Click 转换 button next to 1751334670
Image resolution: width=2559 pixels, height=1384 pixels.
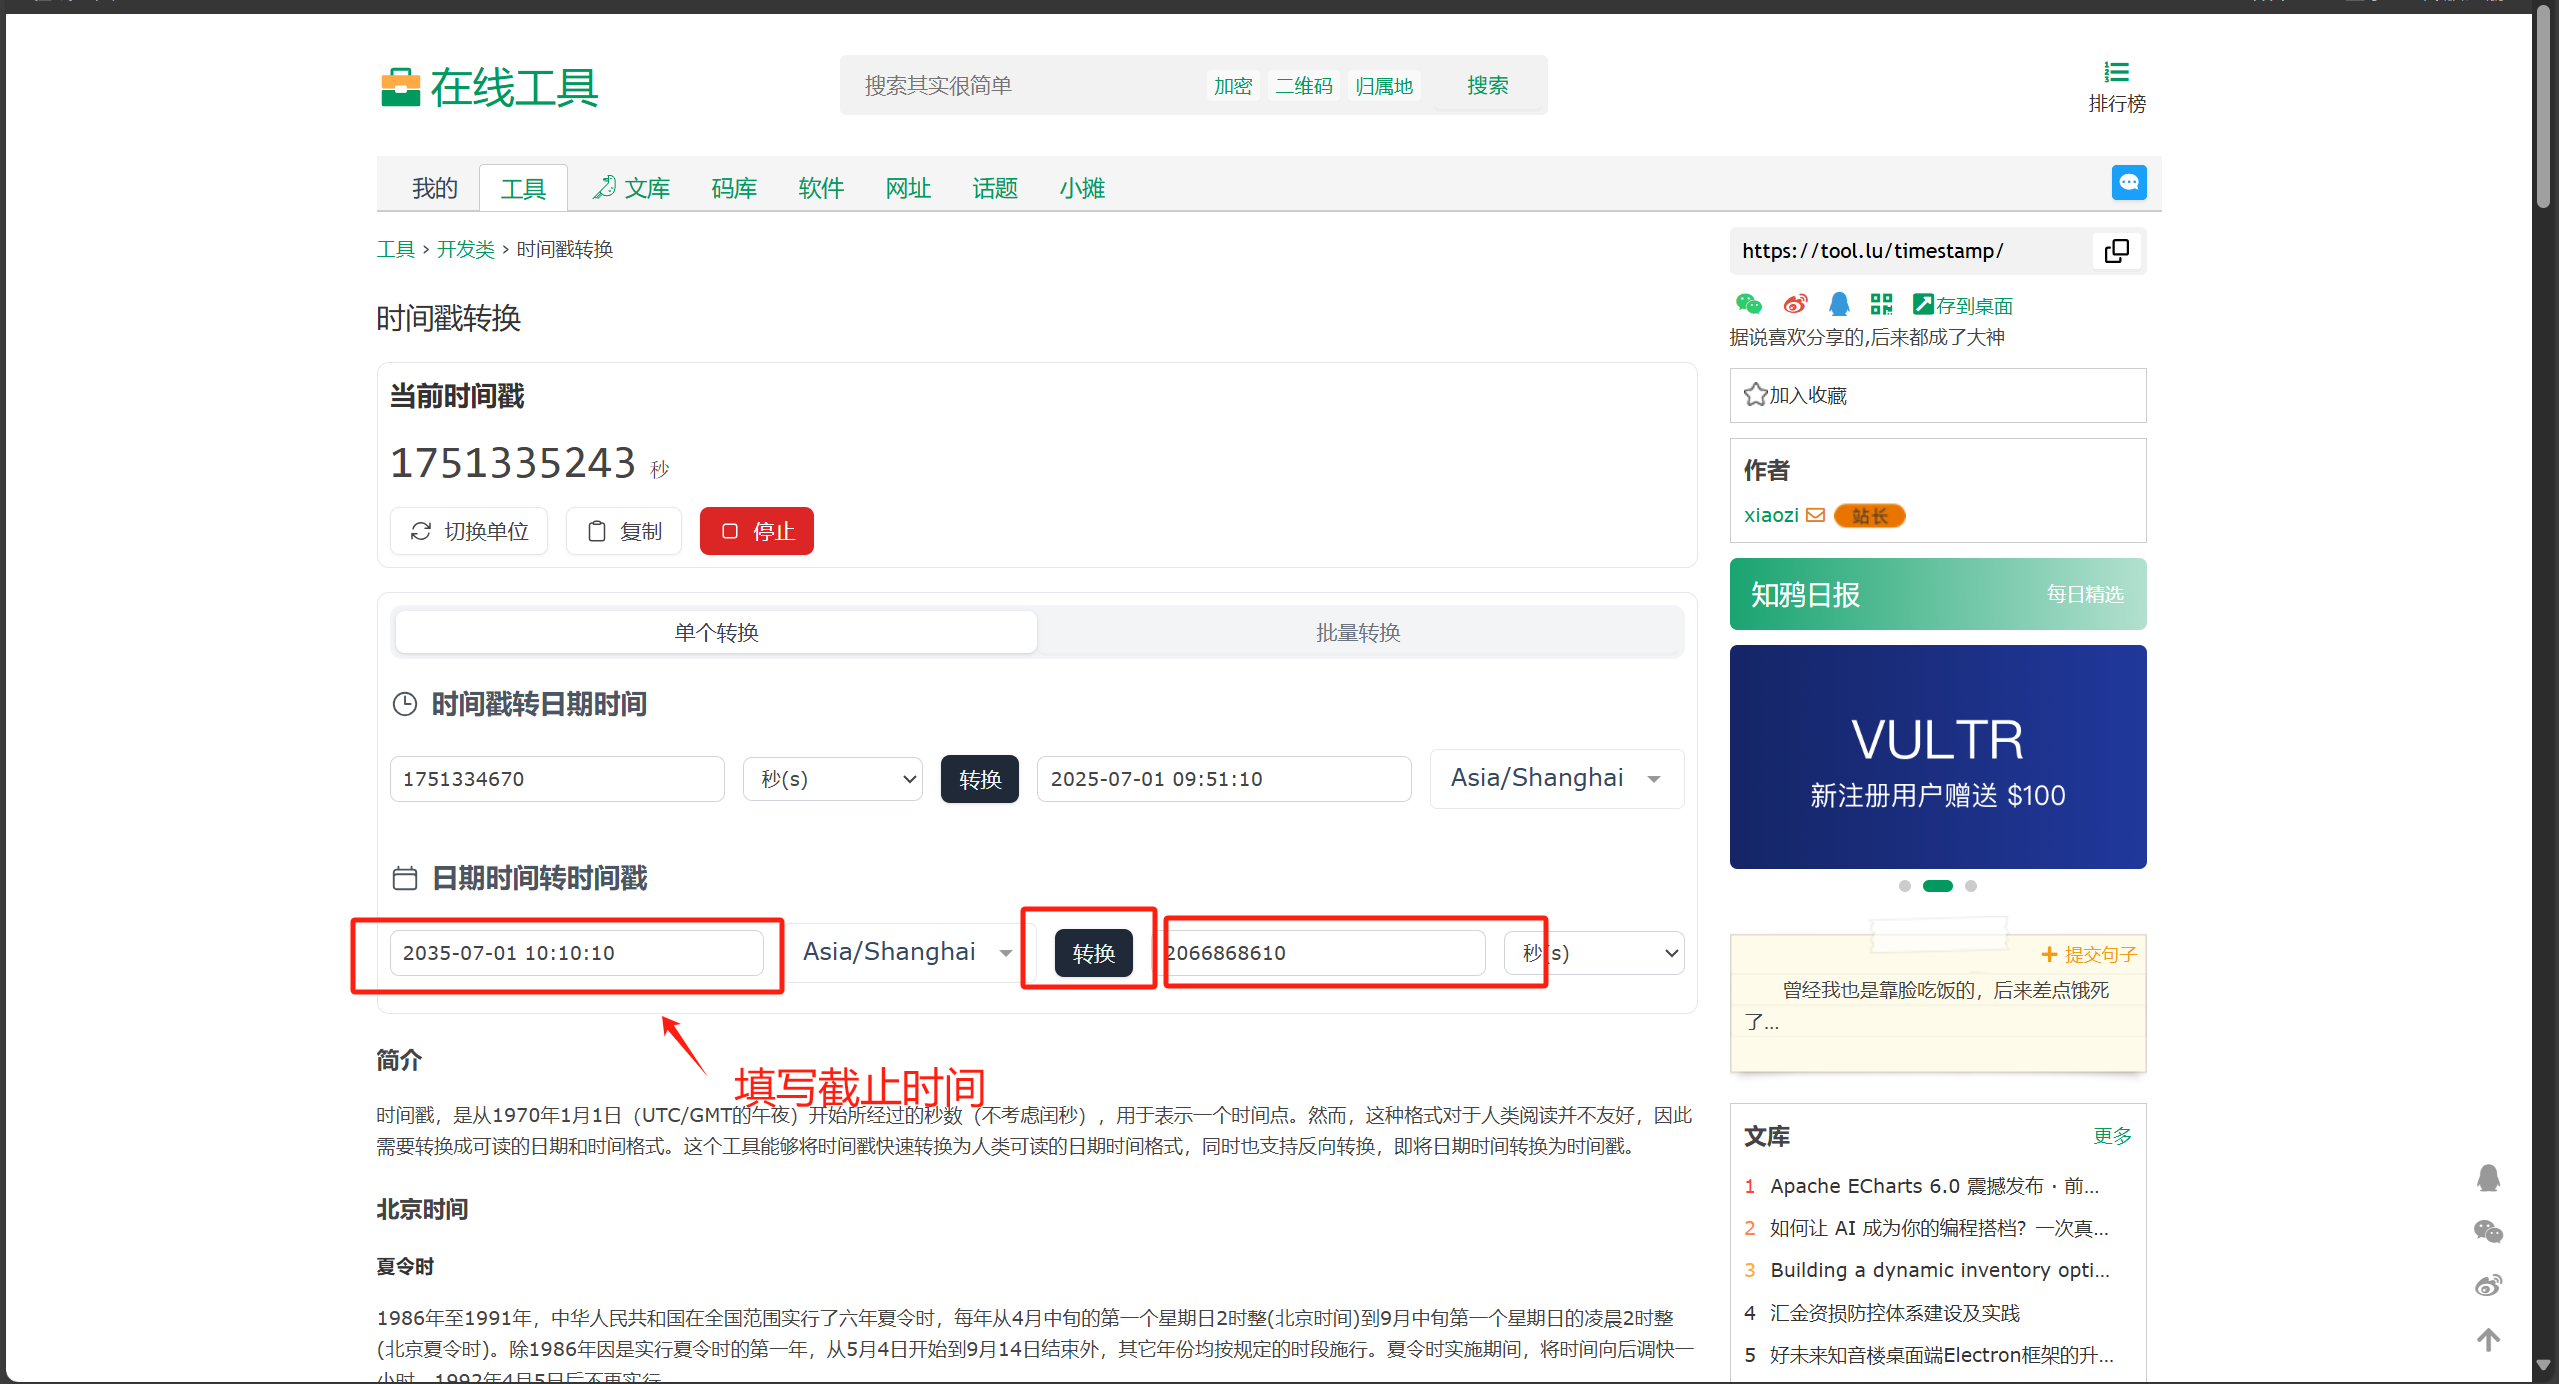980,779
